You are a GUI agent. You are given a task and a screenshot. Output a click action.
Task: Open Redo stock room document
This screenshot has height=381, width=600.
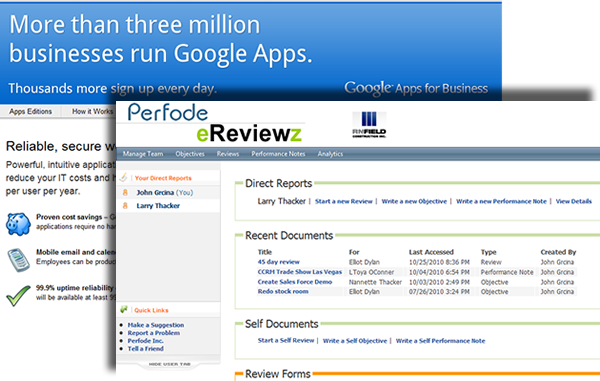[x=283, y=291]
